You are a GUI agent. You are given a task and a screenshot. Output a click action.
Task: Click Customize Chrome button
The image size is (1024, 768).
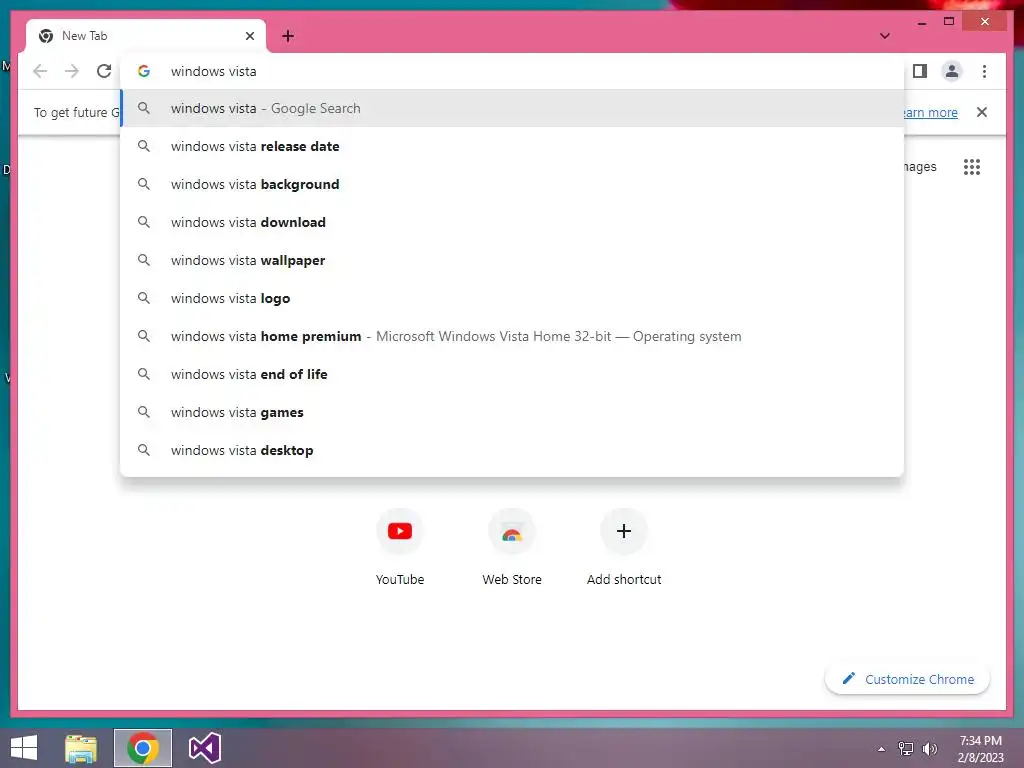coord(908,679)
